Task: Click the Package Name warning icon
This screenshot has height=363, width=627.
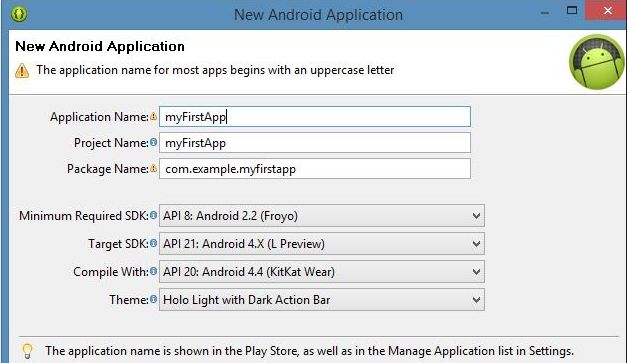Action: tap(154, 169)
